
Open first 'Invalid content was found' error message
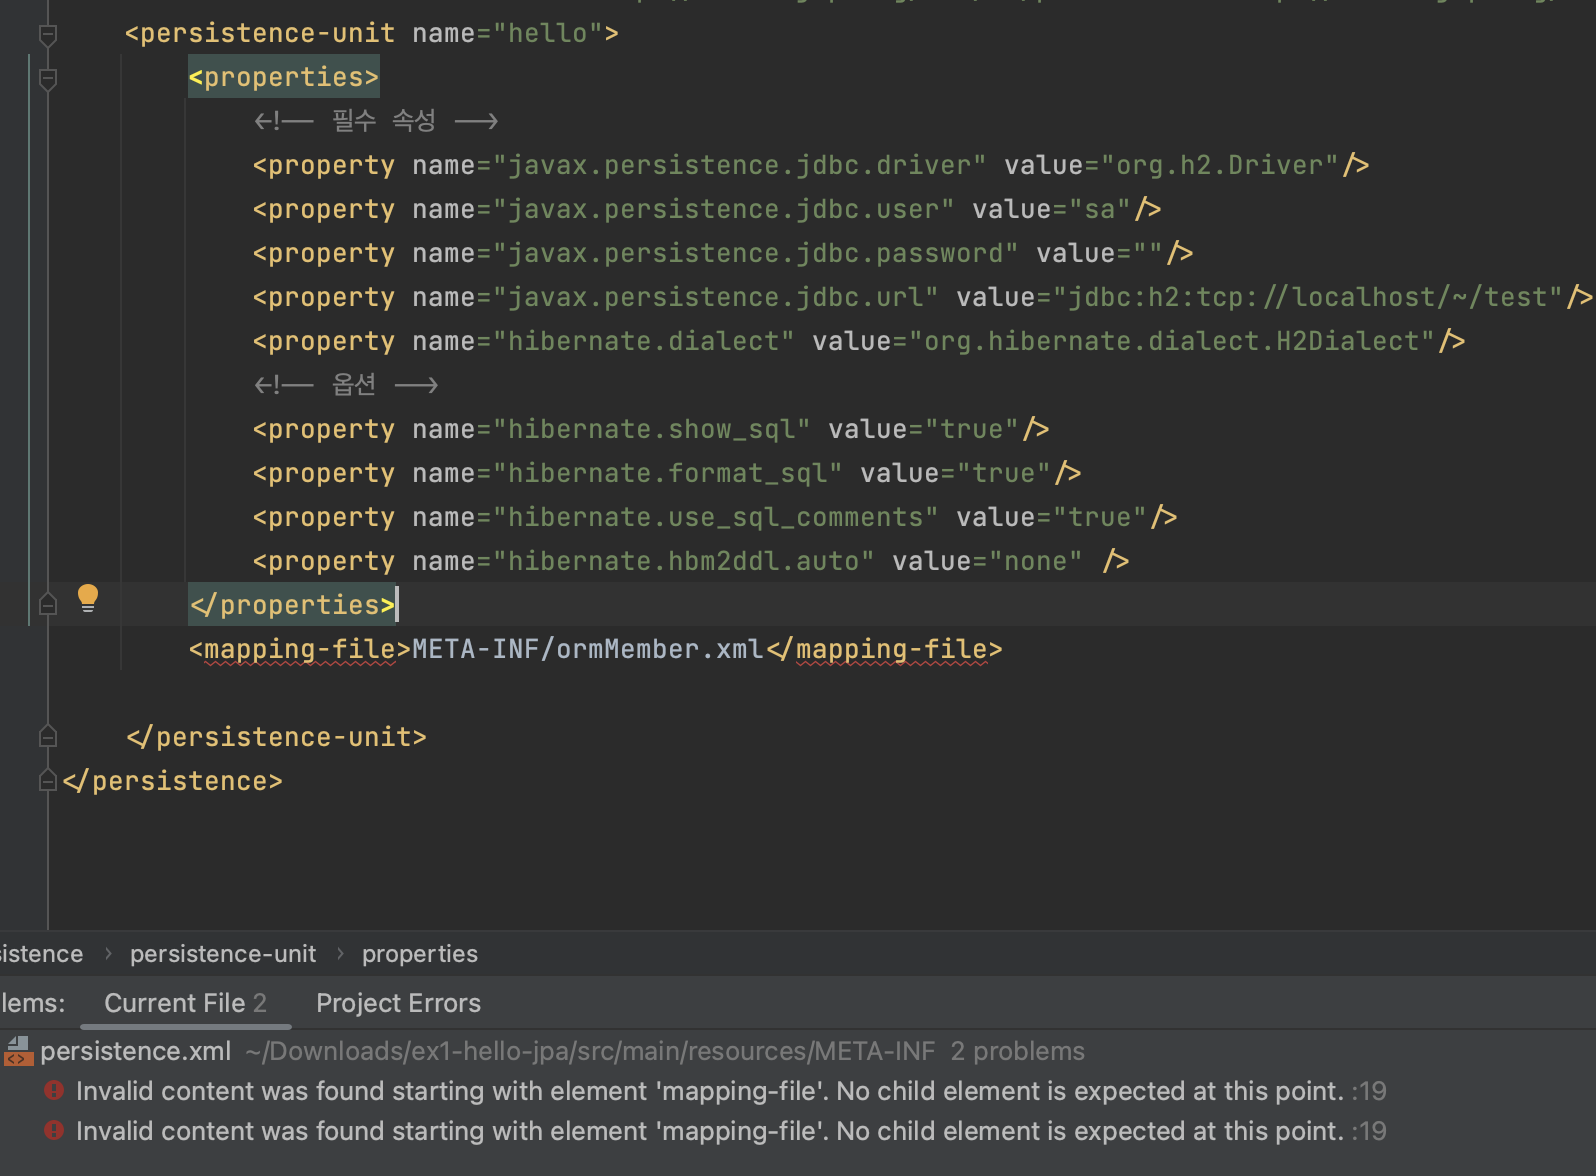(710, 1091)
